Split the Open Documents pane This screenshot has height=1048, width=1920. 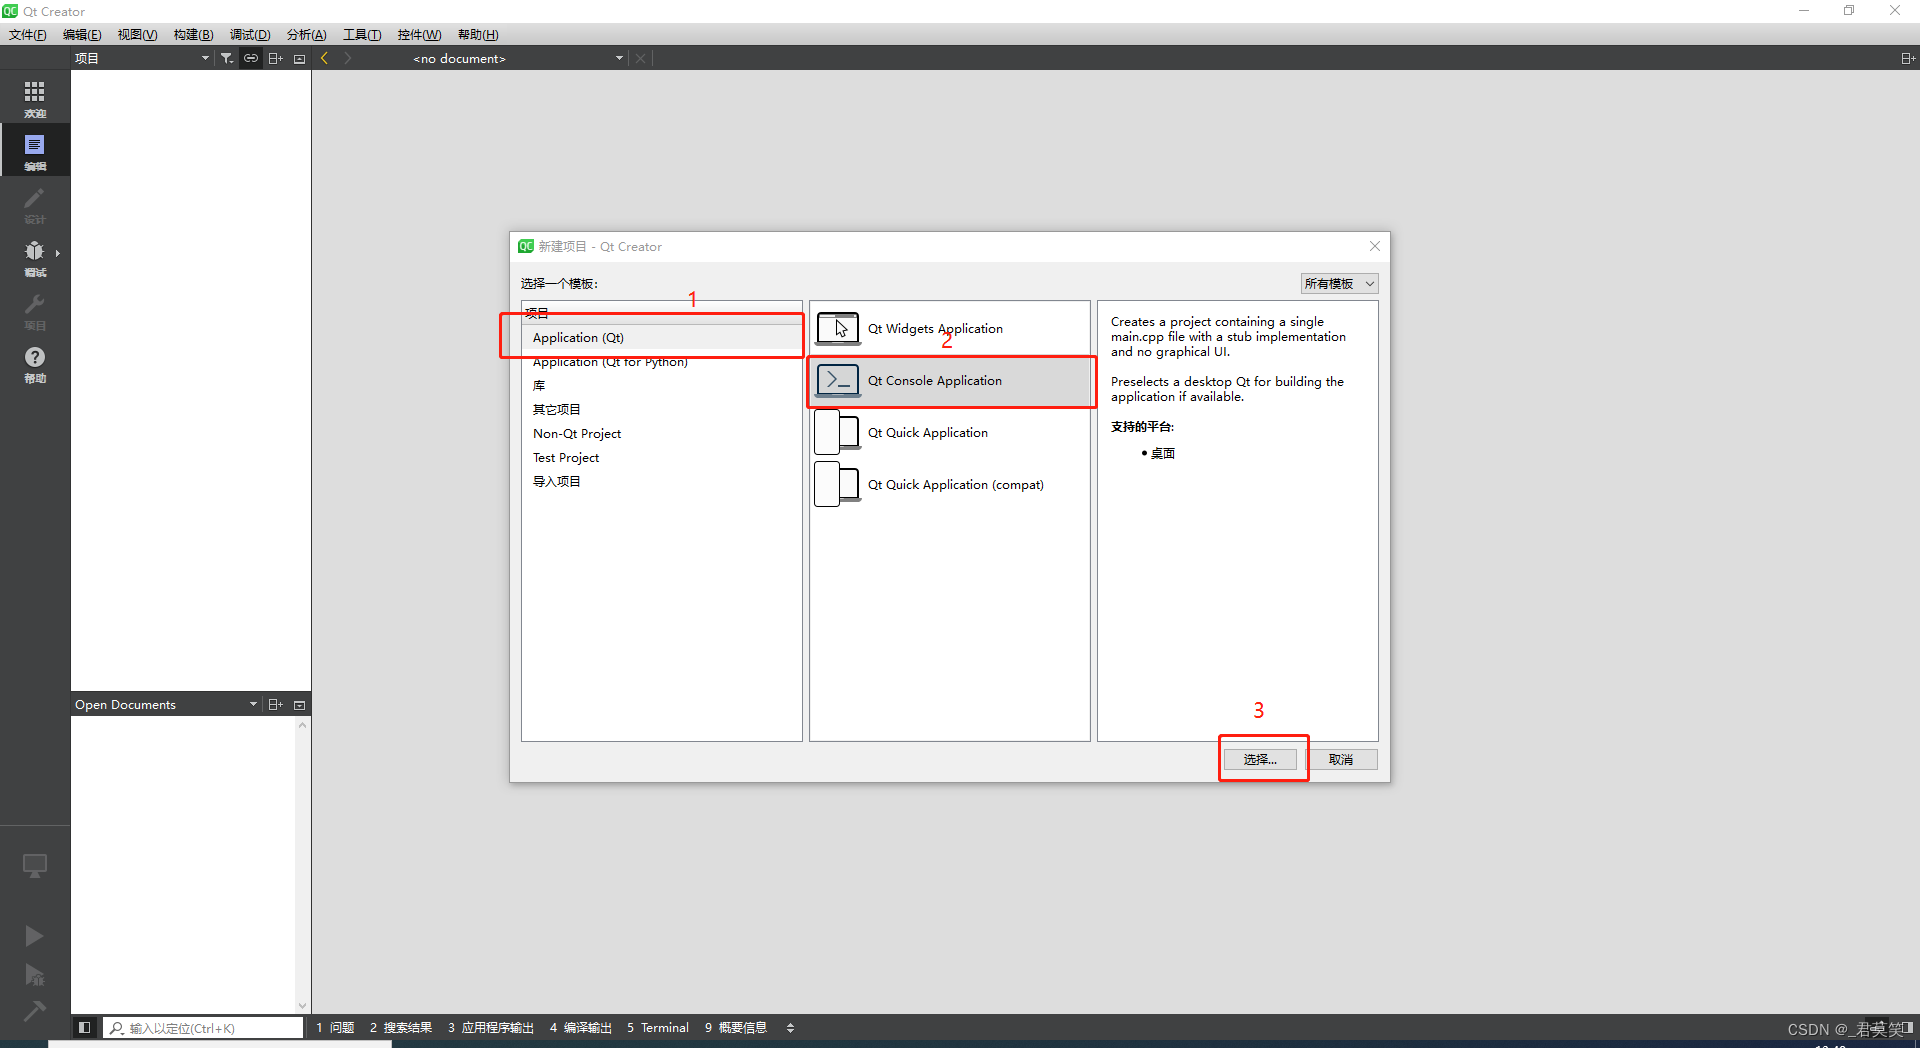pyautogui.click(x=276, y=704)
